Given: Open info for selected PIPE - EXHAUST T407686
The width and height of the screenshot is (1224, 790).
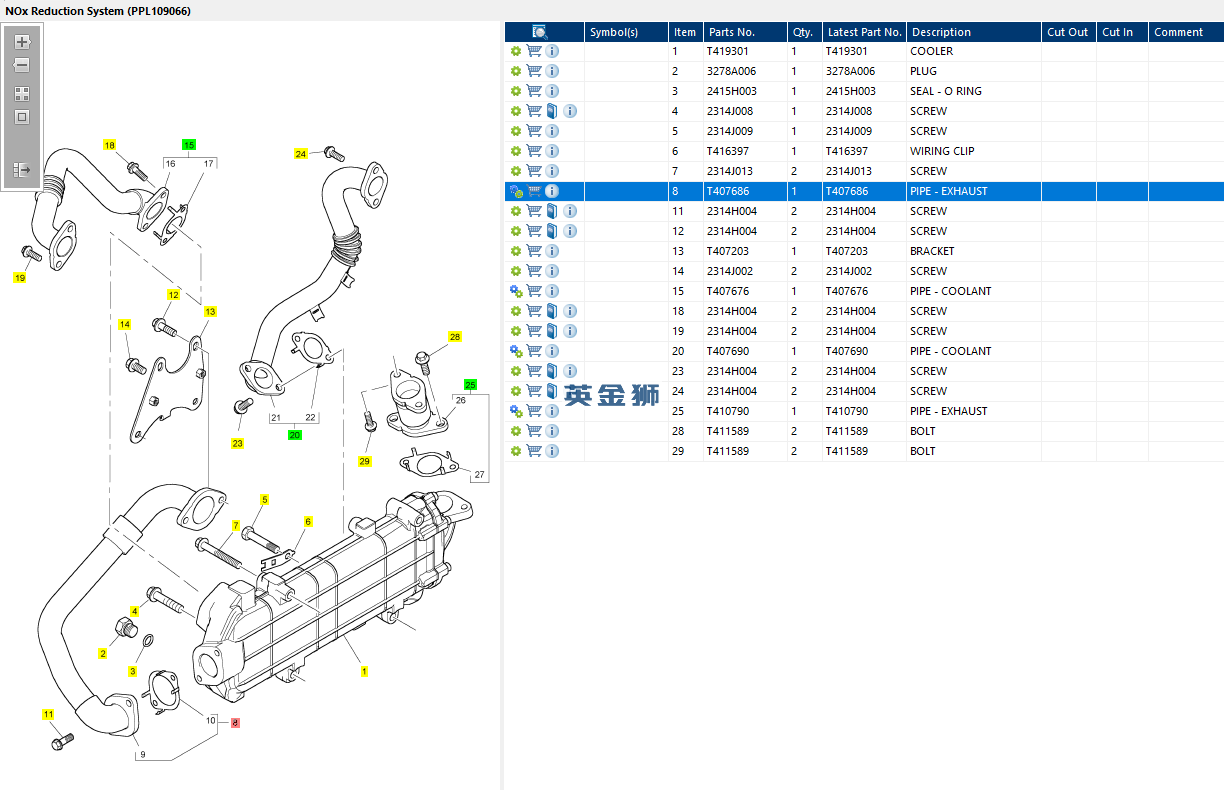Looking at the screenshot, I should [552, 191].
